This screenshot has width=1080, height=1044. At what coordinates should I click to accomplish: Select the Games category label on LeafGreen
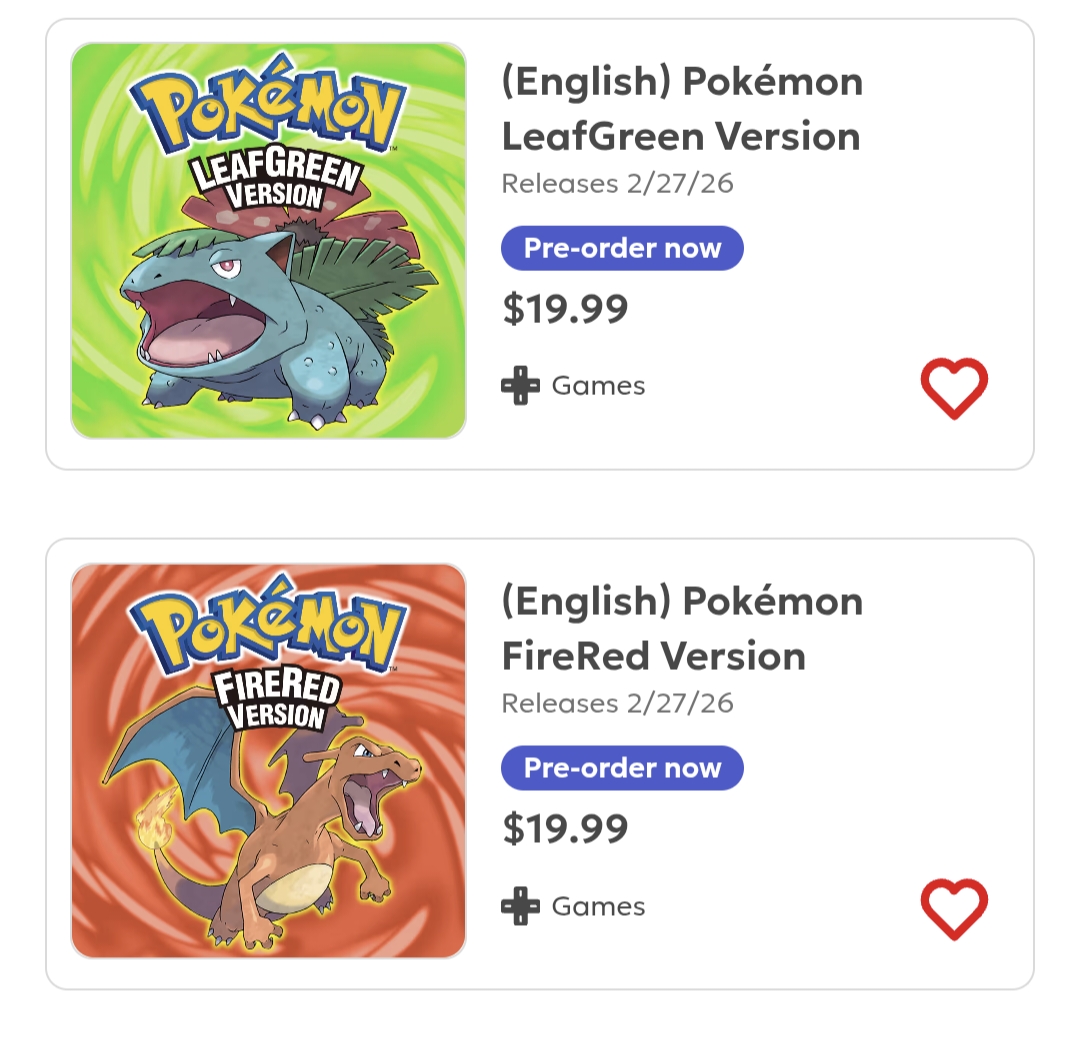click(x=598, y=386)
